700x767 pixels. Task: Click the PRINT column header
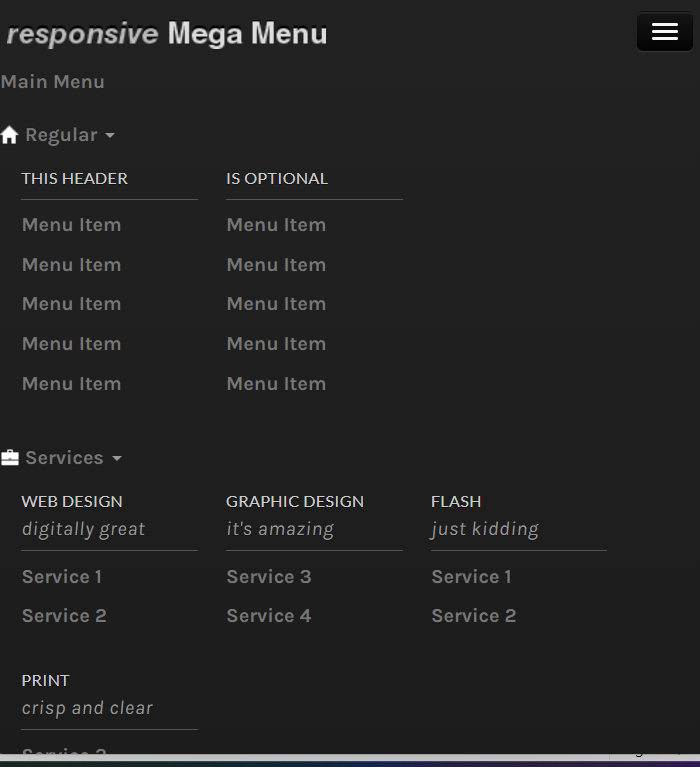click(x=46, y=681)
